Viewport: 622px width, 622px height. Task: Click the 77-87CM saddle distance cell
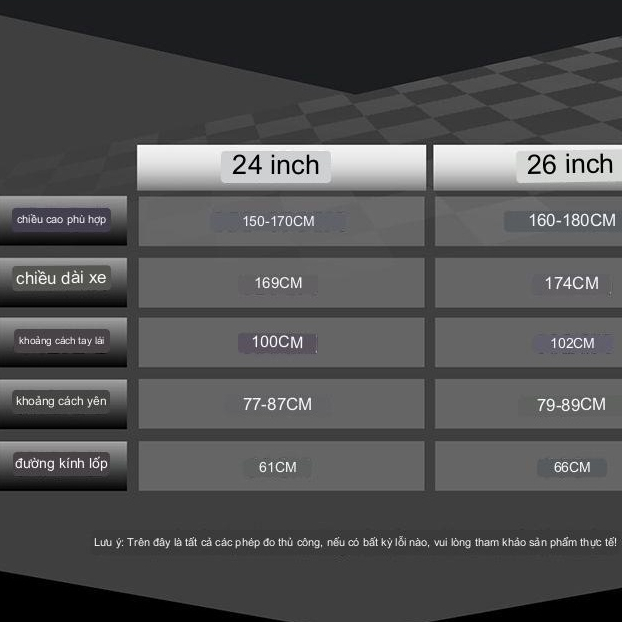(x=277, y=405)
